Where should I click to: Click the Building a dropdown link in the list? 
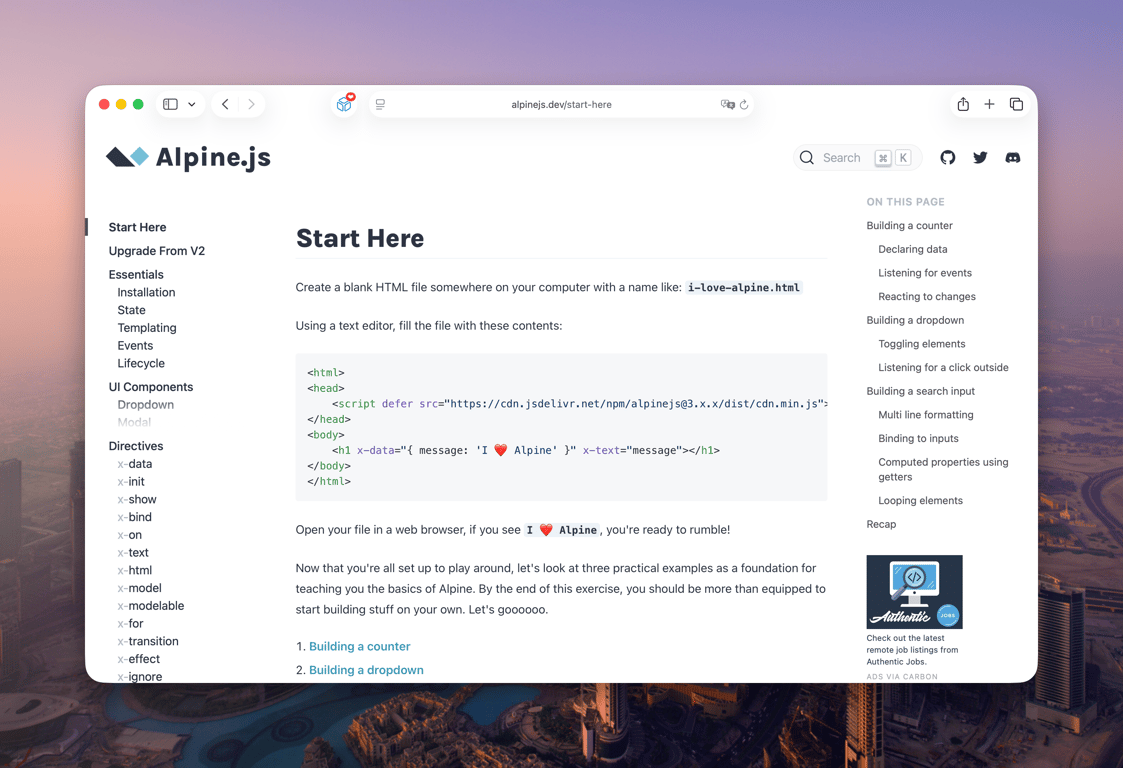[x=366, y=670]
